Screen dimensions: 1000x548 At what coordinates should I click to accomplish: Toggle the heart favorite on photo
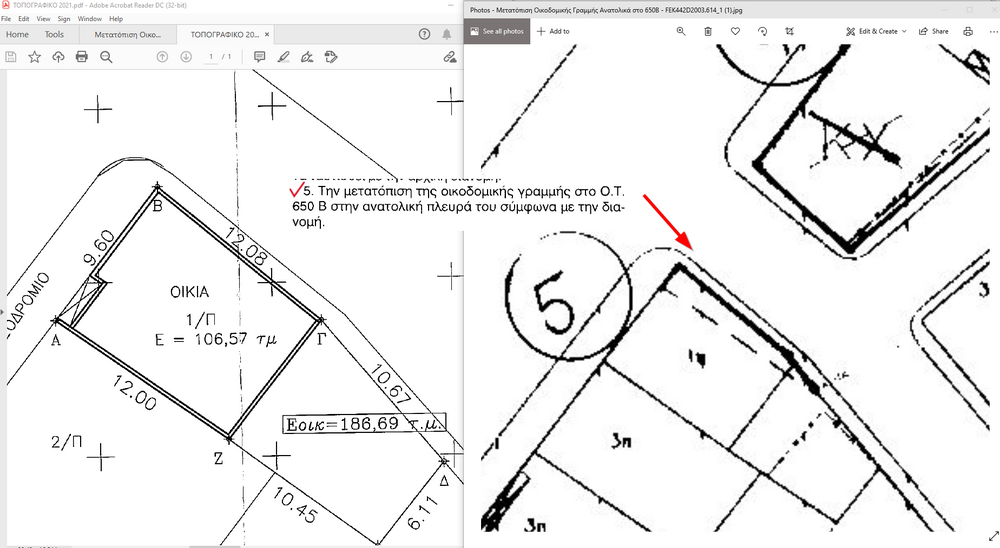tap(735, 31)
